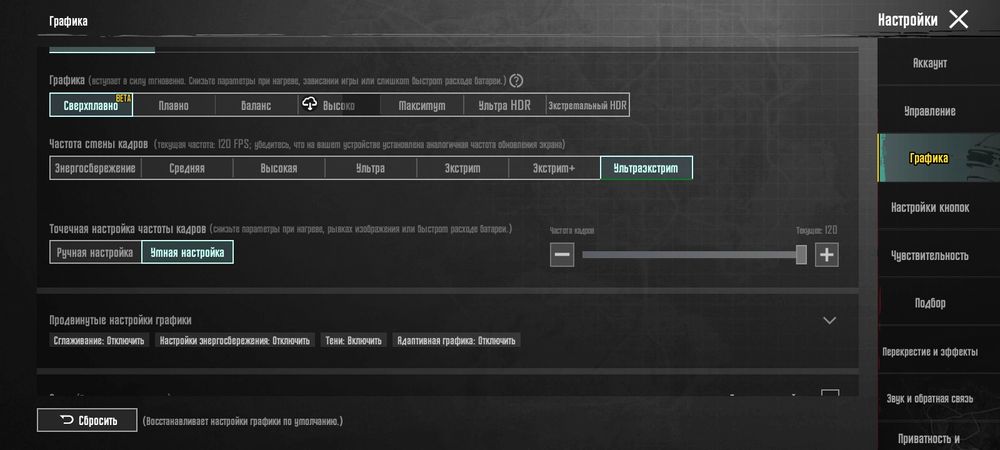The image size is (1000, 450).
Task: Click the Продвинутые настройки графики heading
Action: [121, 320]
